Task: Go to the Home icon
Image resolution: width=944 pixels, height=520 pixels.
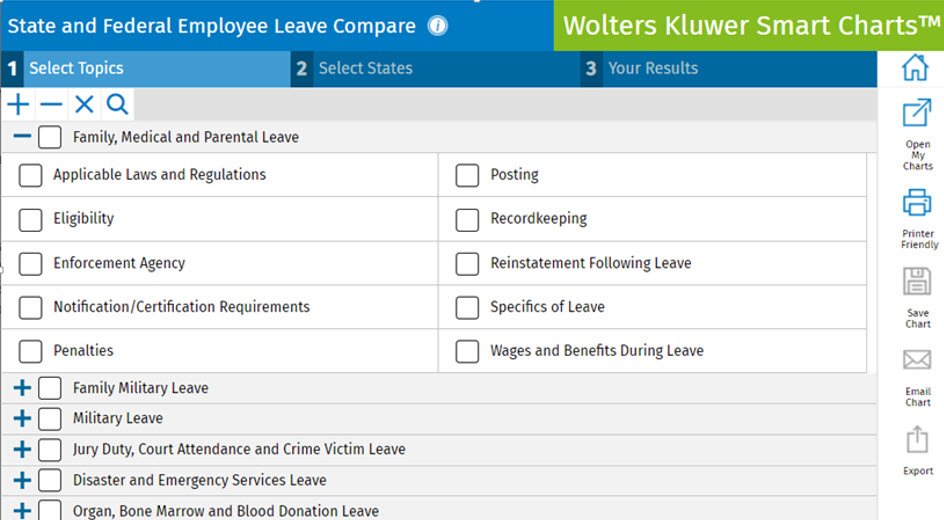Action: (x=916, y=68)
